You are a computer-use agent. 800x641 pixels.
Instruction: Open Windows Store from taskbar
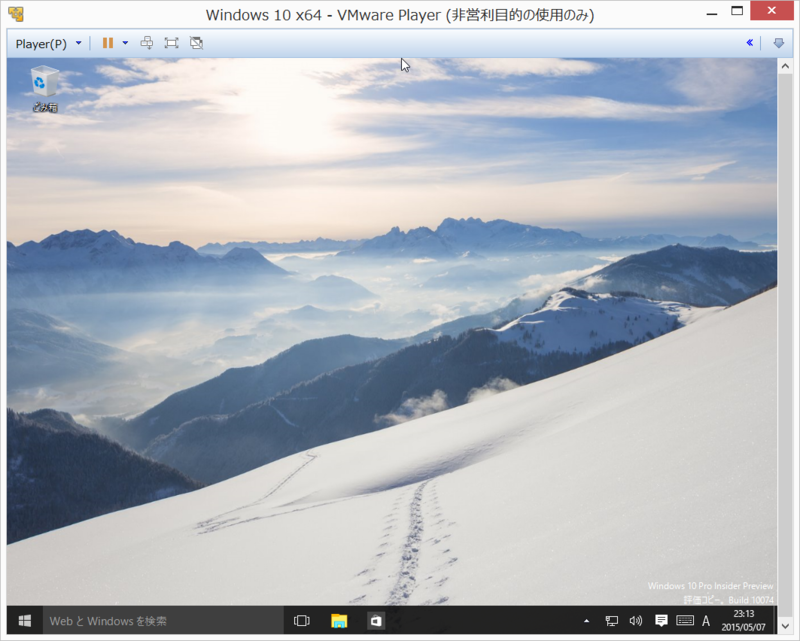pyautogui.click(x=376, y=621)
